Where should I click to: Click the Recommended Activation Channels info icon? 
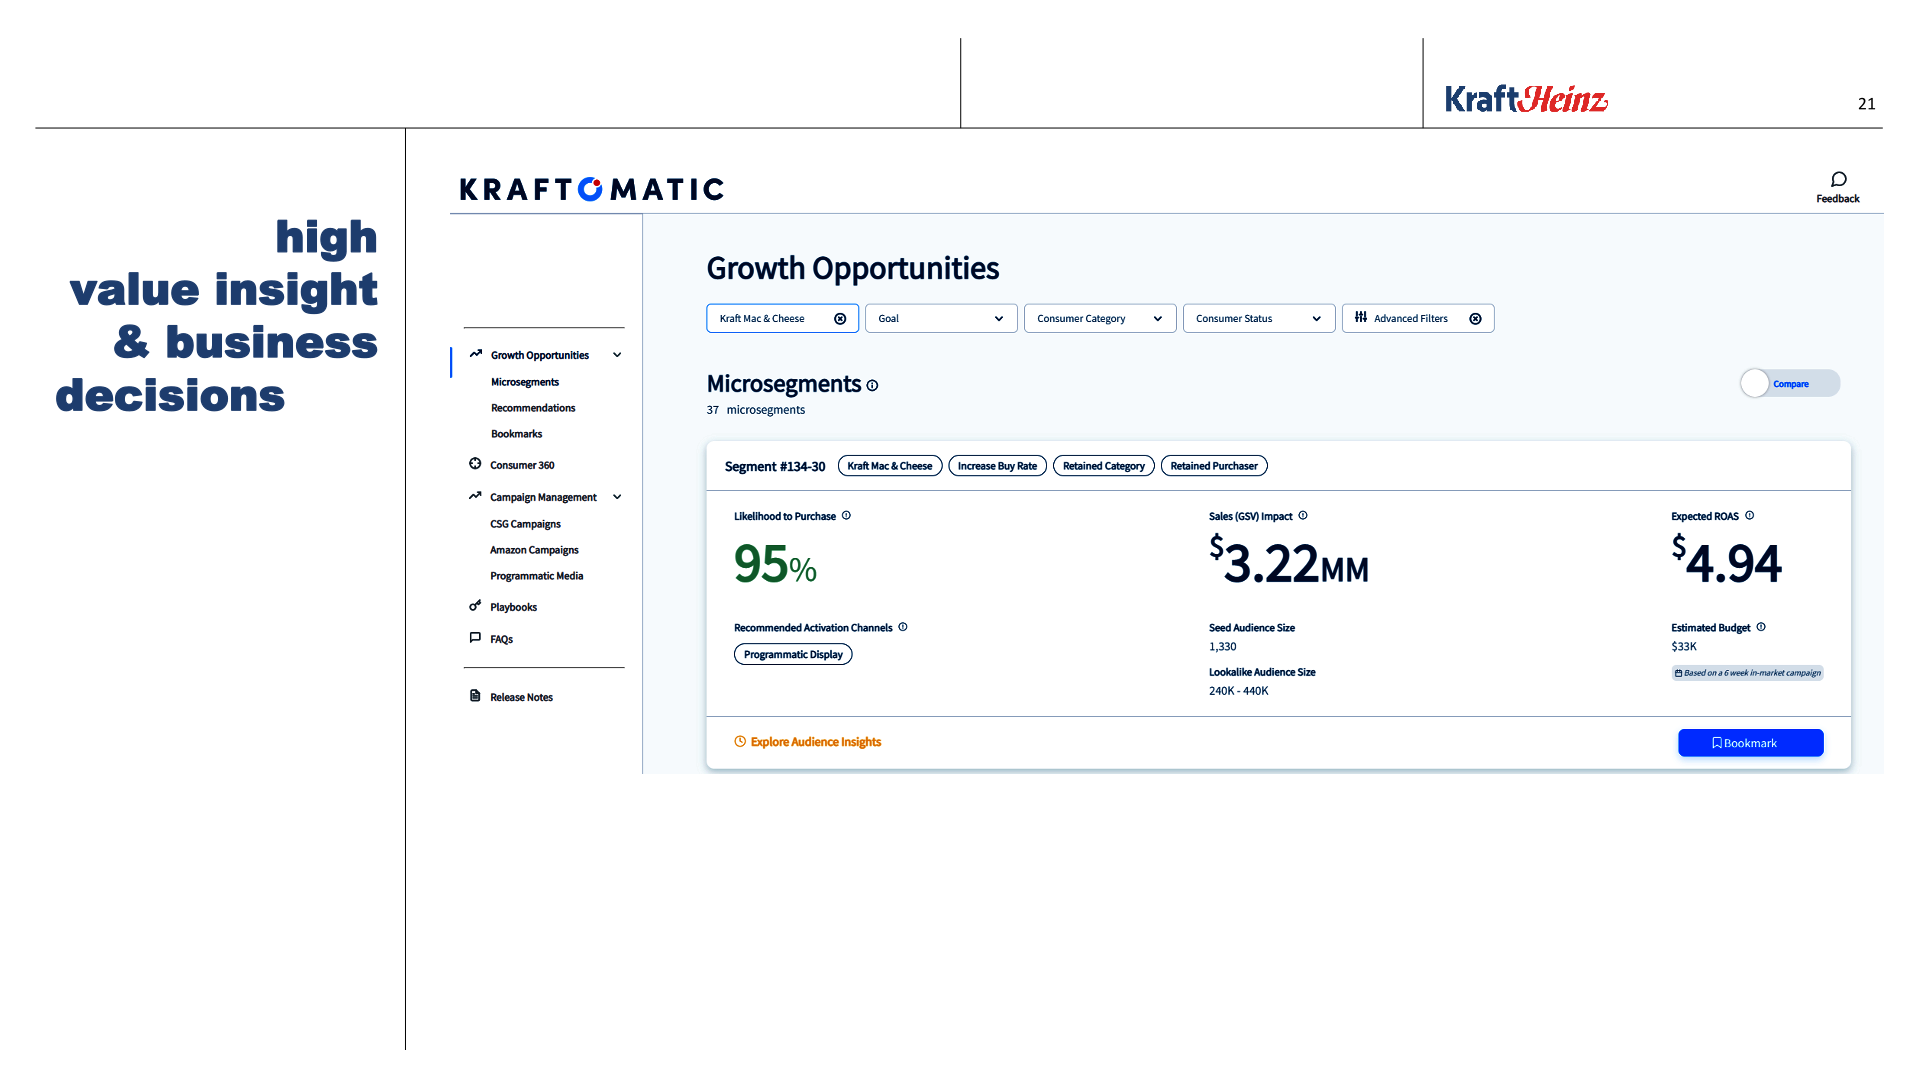click(903, 627)
